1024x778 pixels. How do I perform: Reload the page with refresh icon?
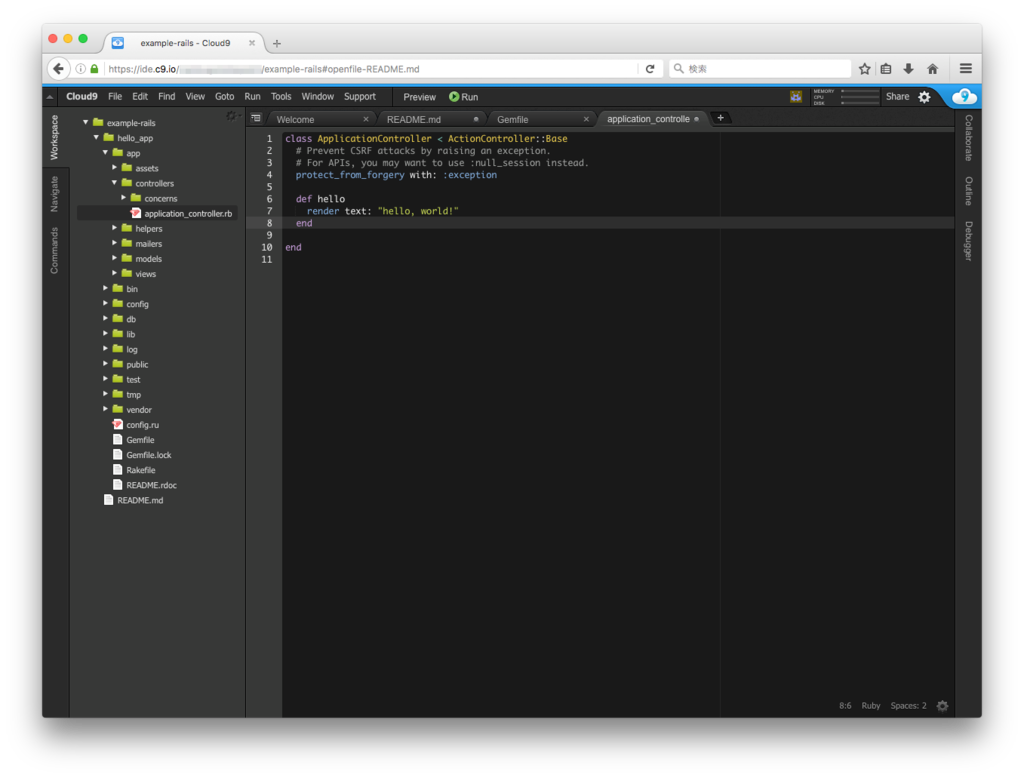[650, 69]
